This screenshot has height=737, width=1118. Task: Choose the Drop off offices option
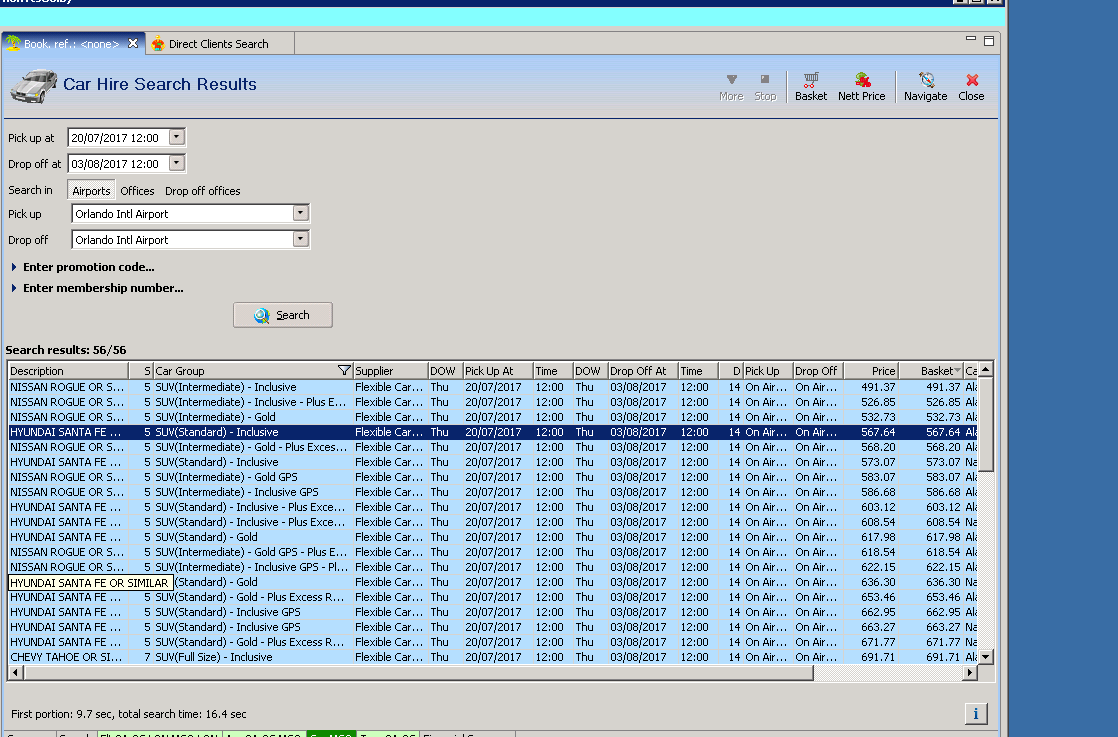coord(202,191)
